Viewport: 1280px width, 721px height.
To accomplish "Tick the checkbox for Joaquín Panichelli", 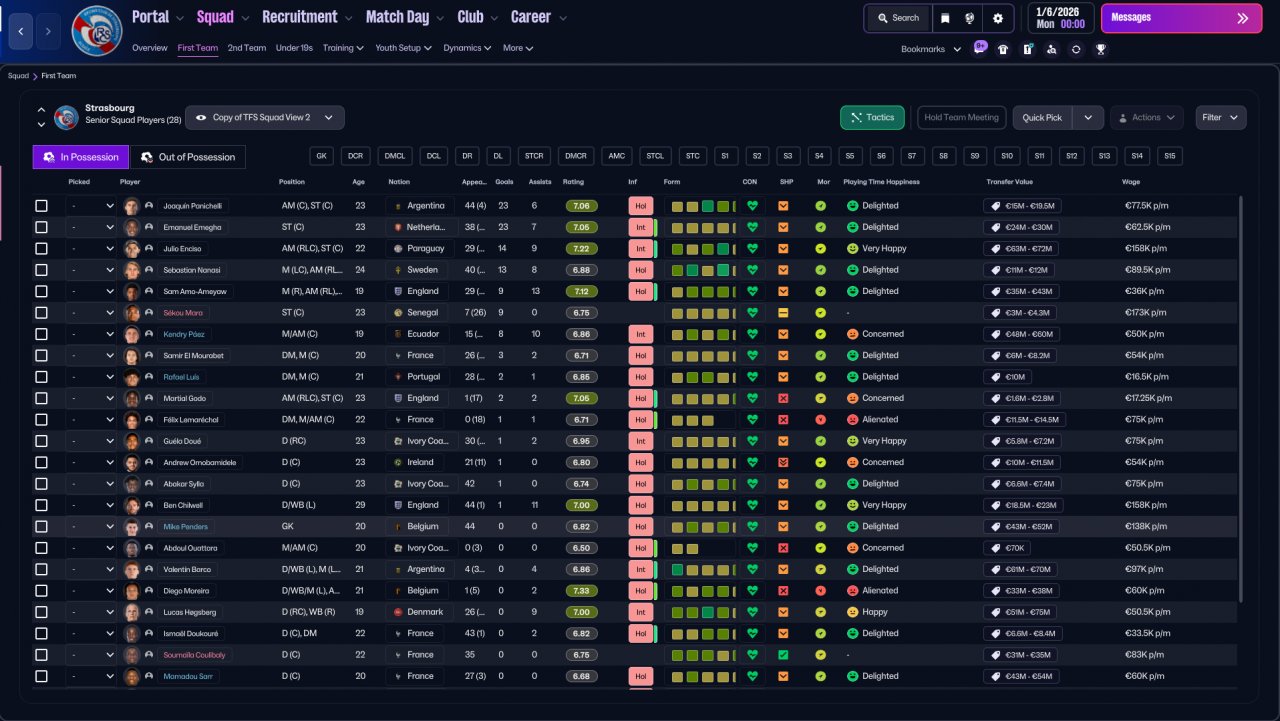I will point(41,206).
